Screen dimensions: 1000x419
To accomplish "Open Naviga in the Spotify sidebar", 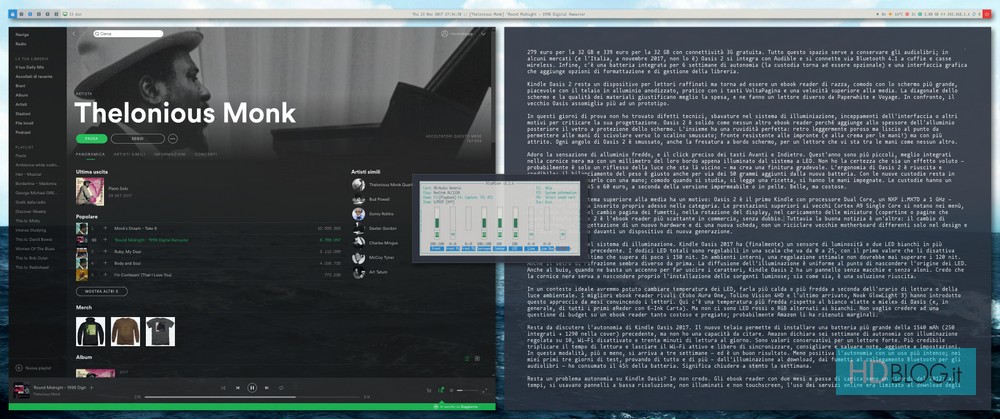I will pyautogui.click(x=22, y=34).
